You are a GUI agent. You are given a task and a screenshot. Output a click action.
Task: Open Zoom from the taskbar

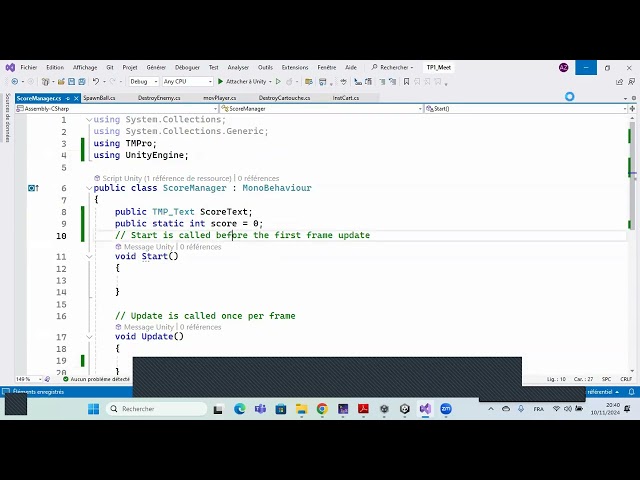(x=446, y=409)
